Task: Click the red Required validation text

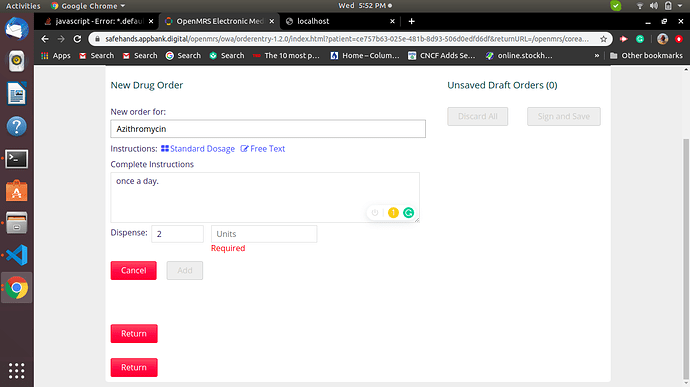Action: [228, 248]
